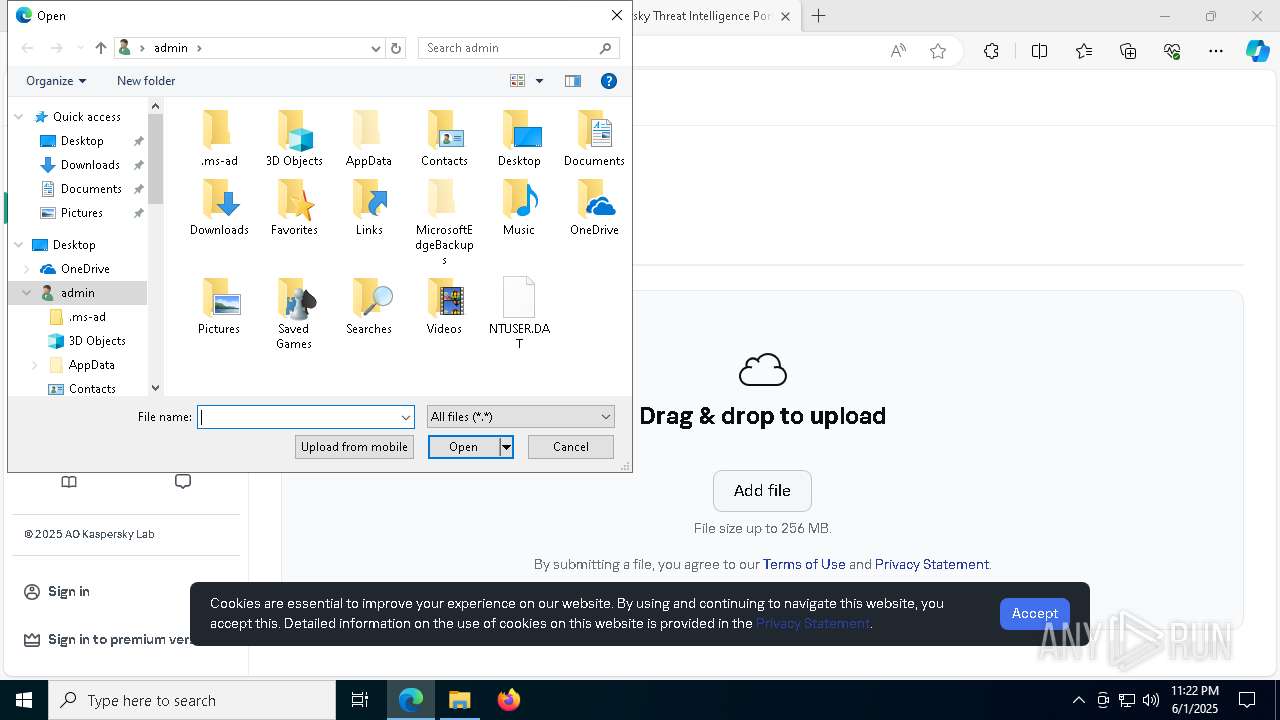Click the Windows taskbar search box
This screenshot has height=720, width=1280.
[x=192, y=700]
